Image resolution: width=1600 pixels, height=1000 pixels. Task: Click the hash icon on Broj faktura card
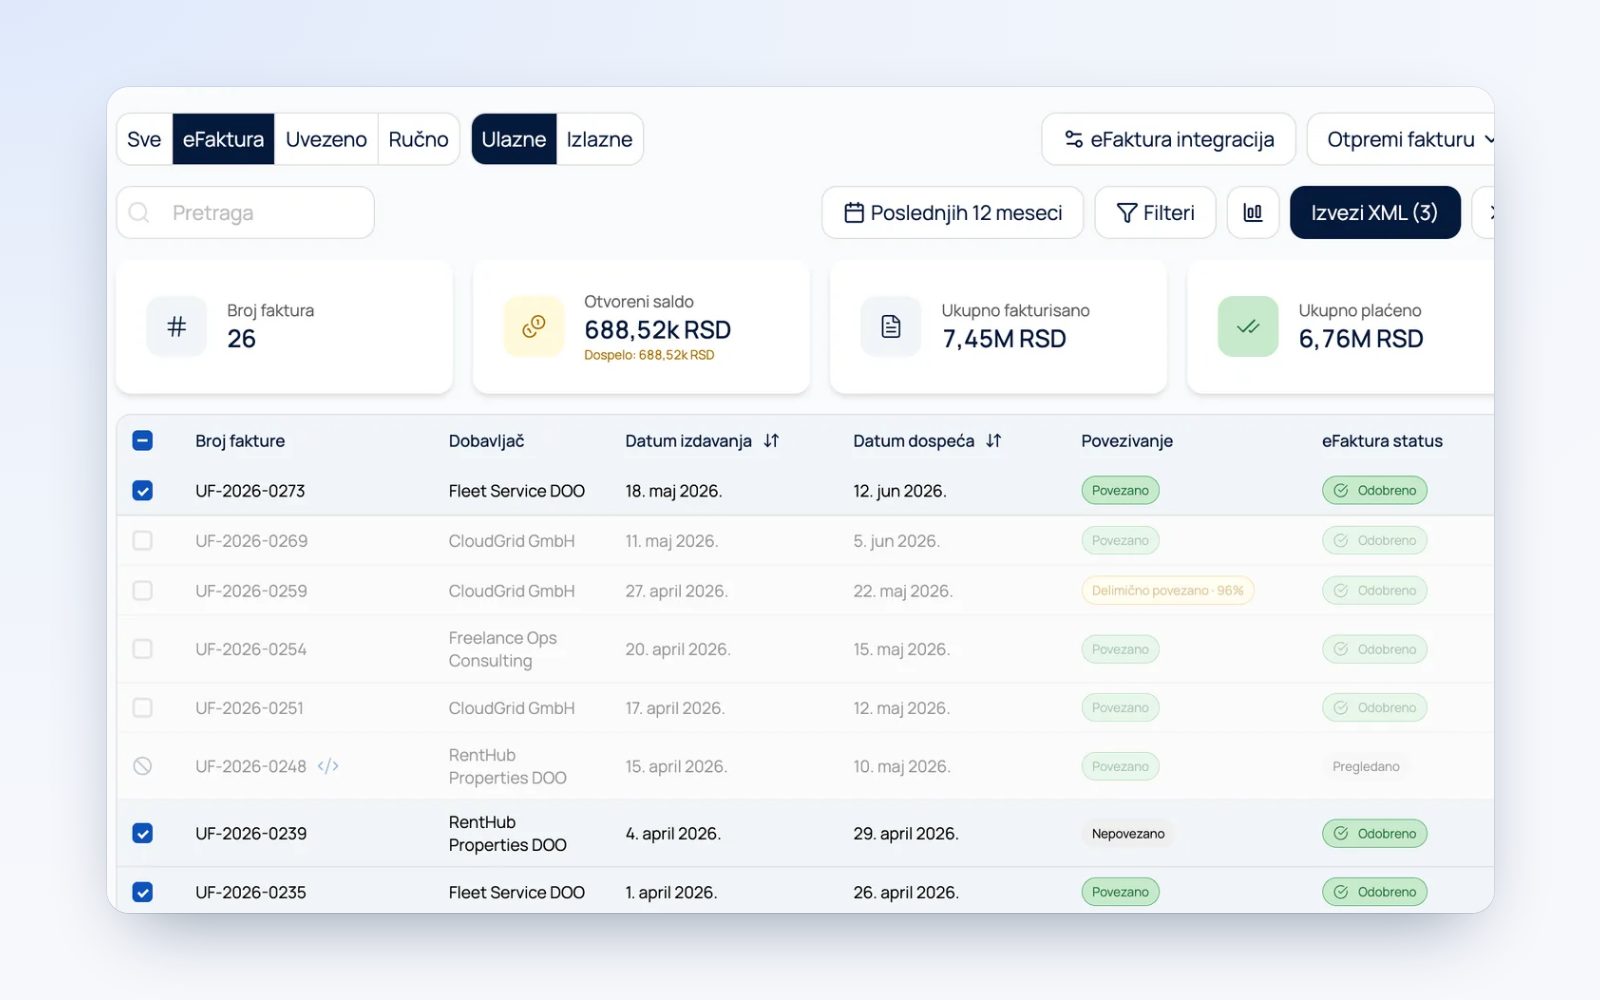(177, 326)
